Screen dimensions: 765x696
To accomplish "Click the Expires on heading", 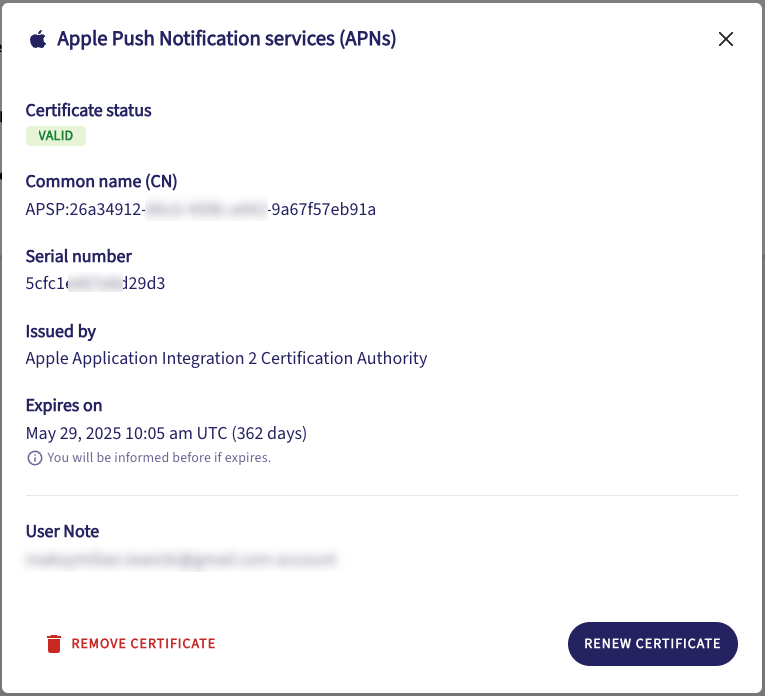I will coord(64,405).
